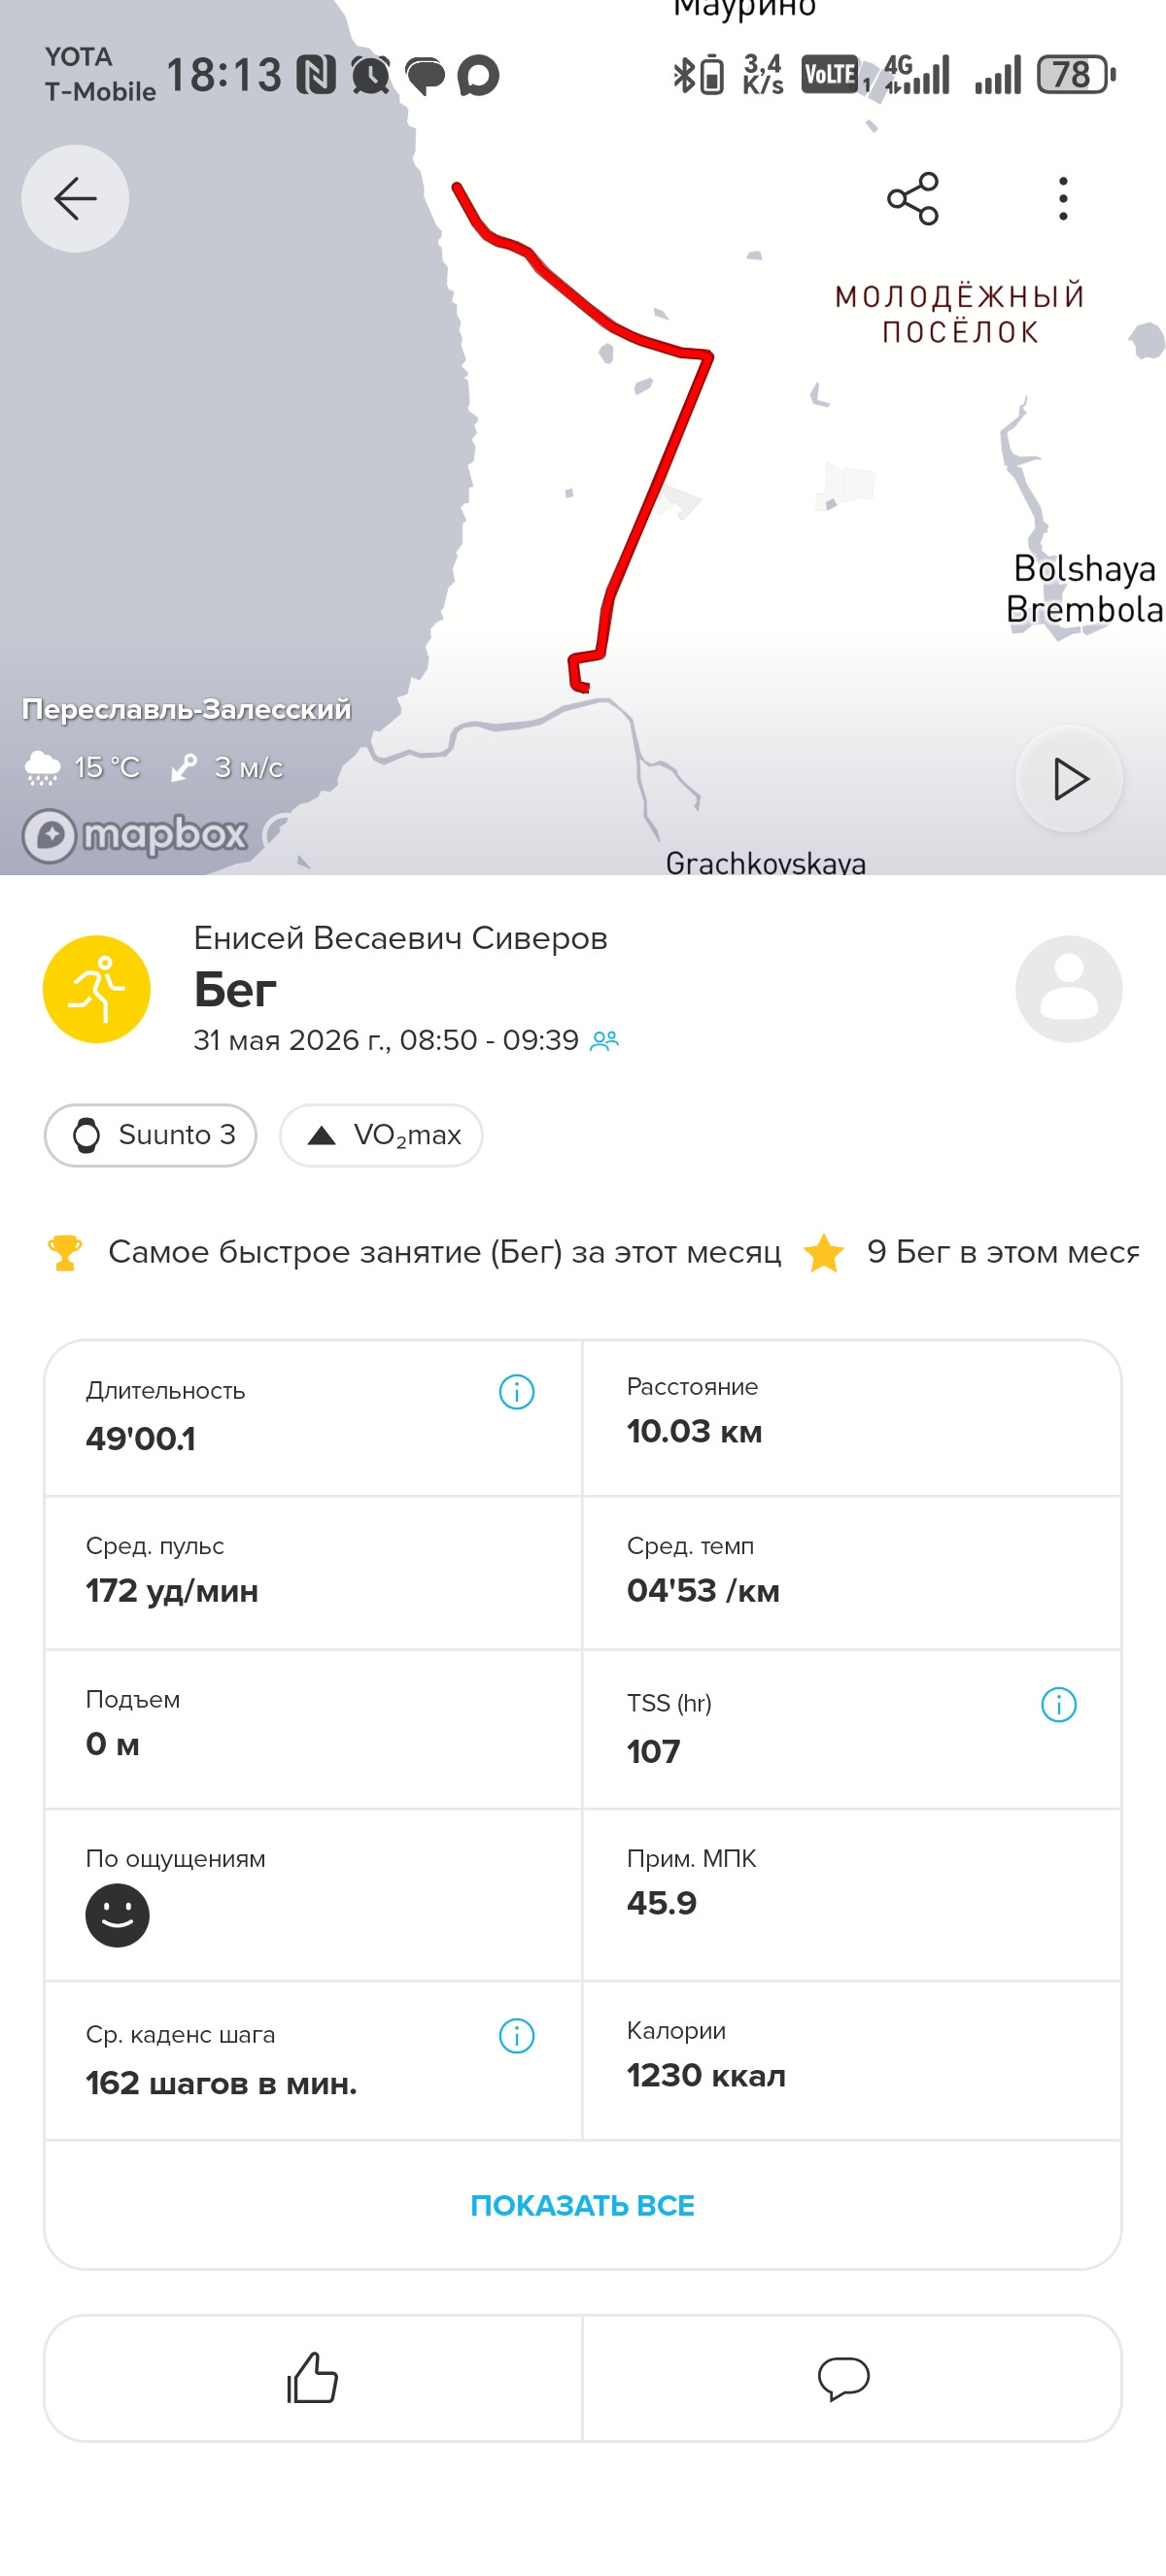The image size is (1166, 2576).
Task: Open the VO₂max tag chip
Action: pos(381,1135)
